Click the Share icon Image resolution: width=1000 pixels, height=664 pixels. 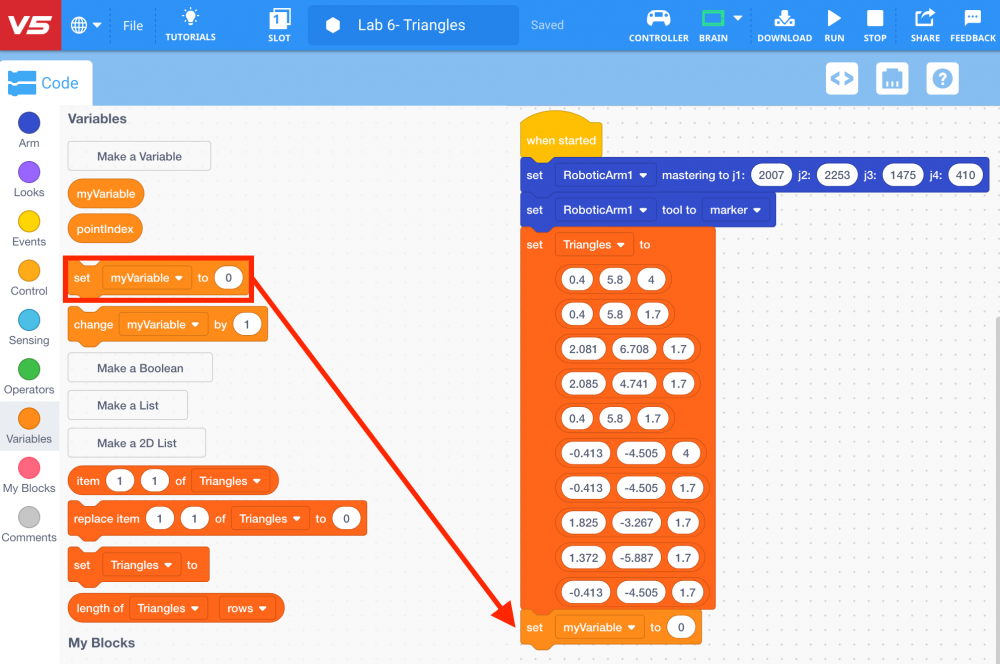click(925, 18)
